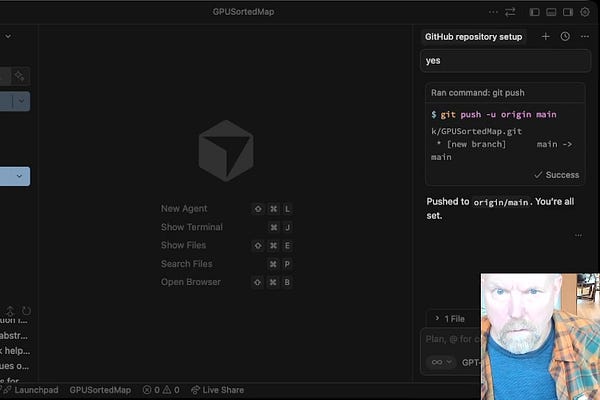This screenshot has height=400, width=600.
Task: Click the Success status of the command
Action: pos(557,175)
